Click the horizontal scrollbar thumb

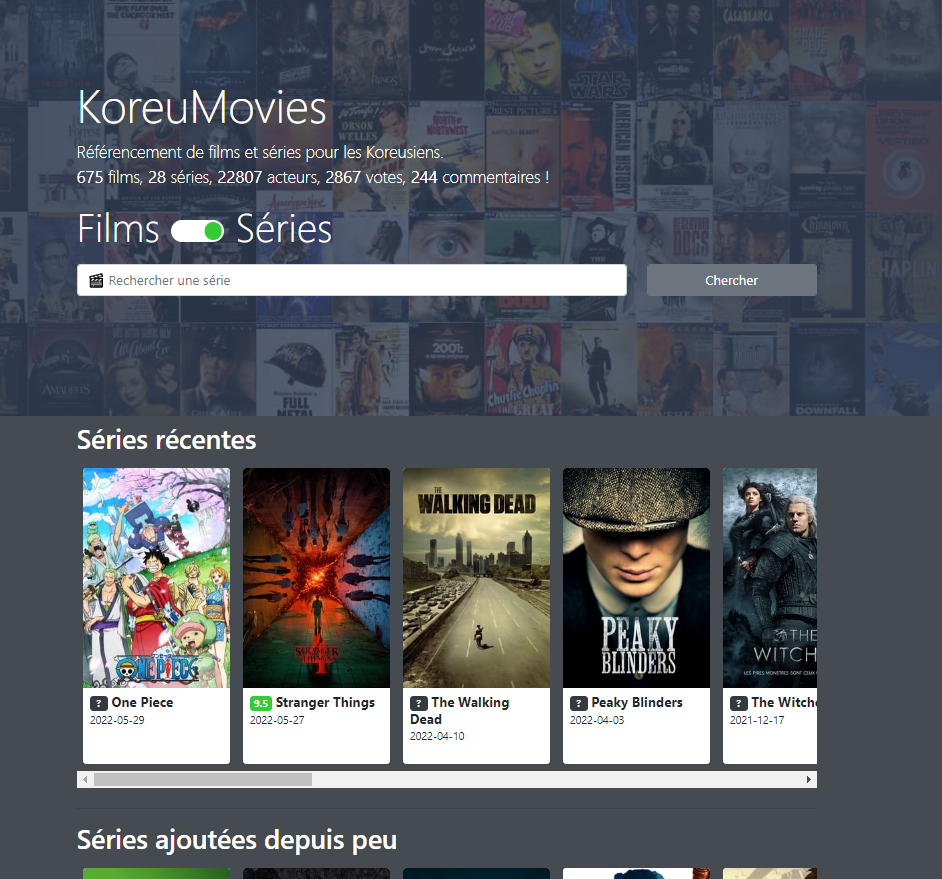[x=202, y=779]
